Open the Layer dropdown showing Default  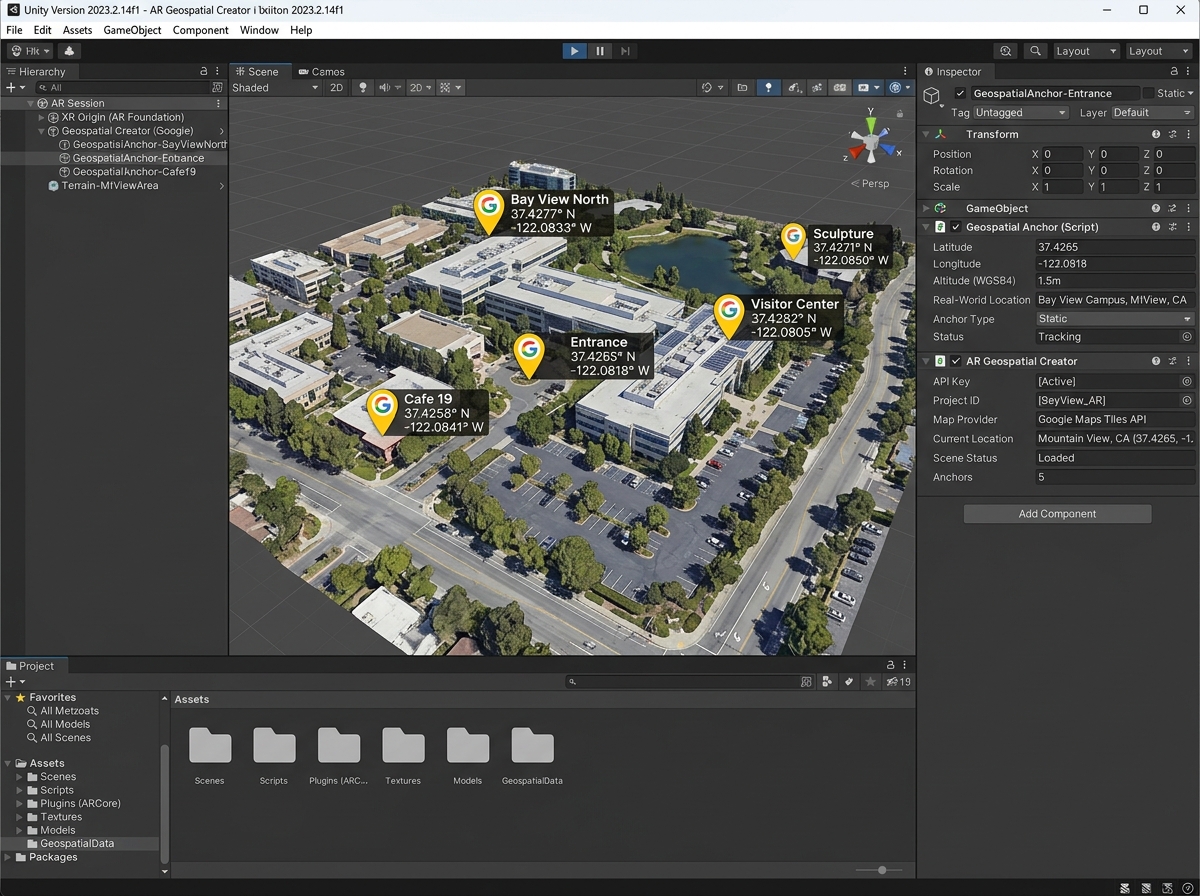(x=1153, y=113)
